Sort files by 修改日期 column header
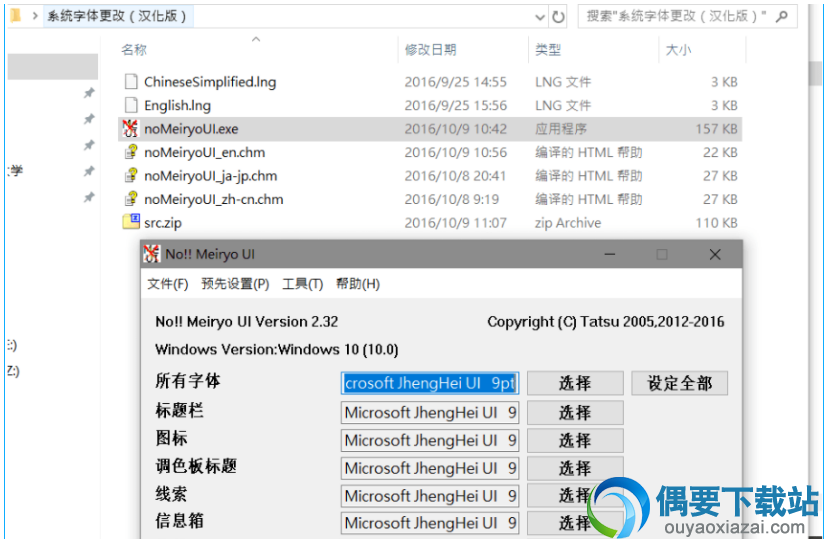 pos(430,50)
